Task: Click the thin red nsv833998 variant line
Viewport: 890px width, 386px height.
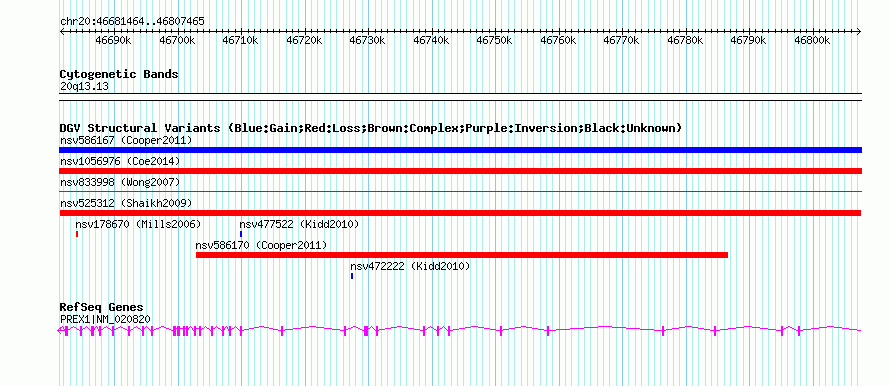Action: pyautogui.click(x=460, y=192)
